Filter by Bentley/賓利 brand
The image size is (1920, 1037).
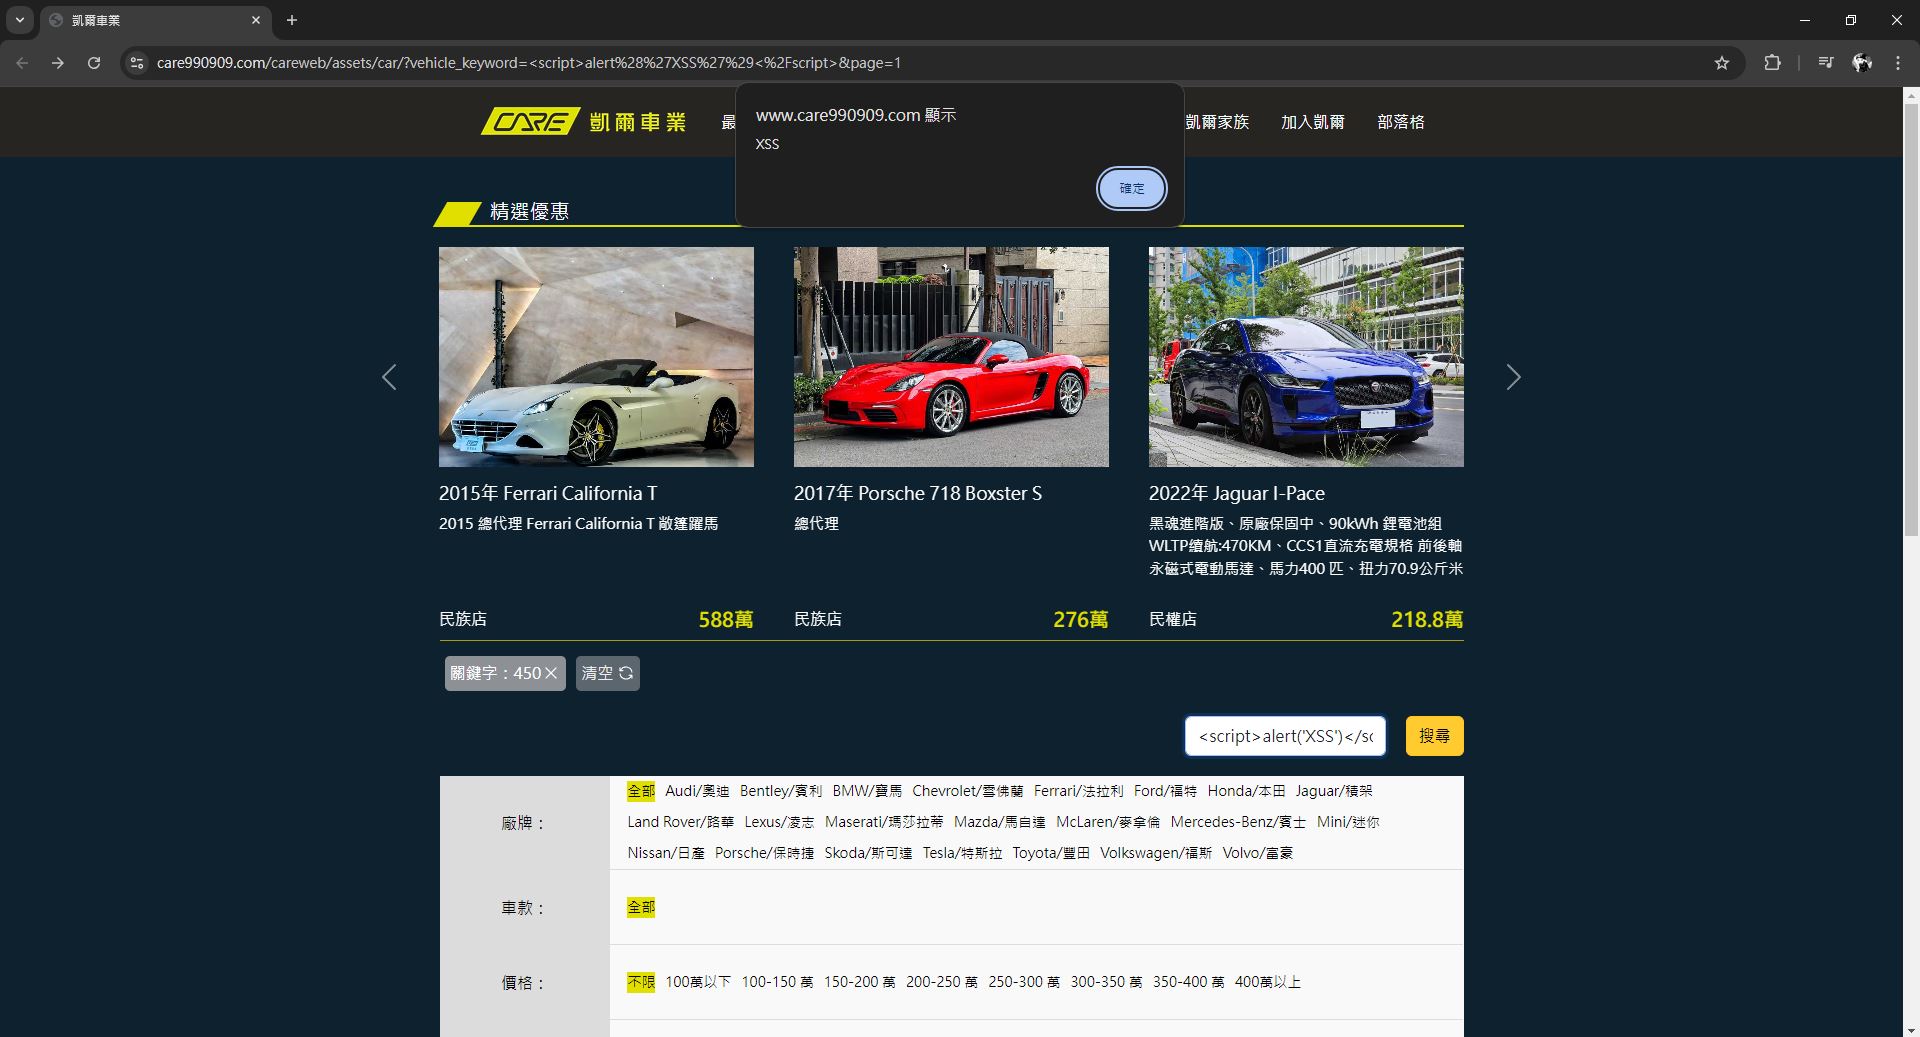(x=781, y=791)
